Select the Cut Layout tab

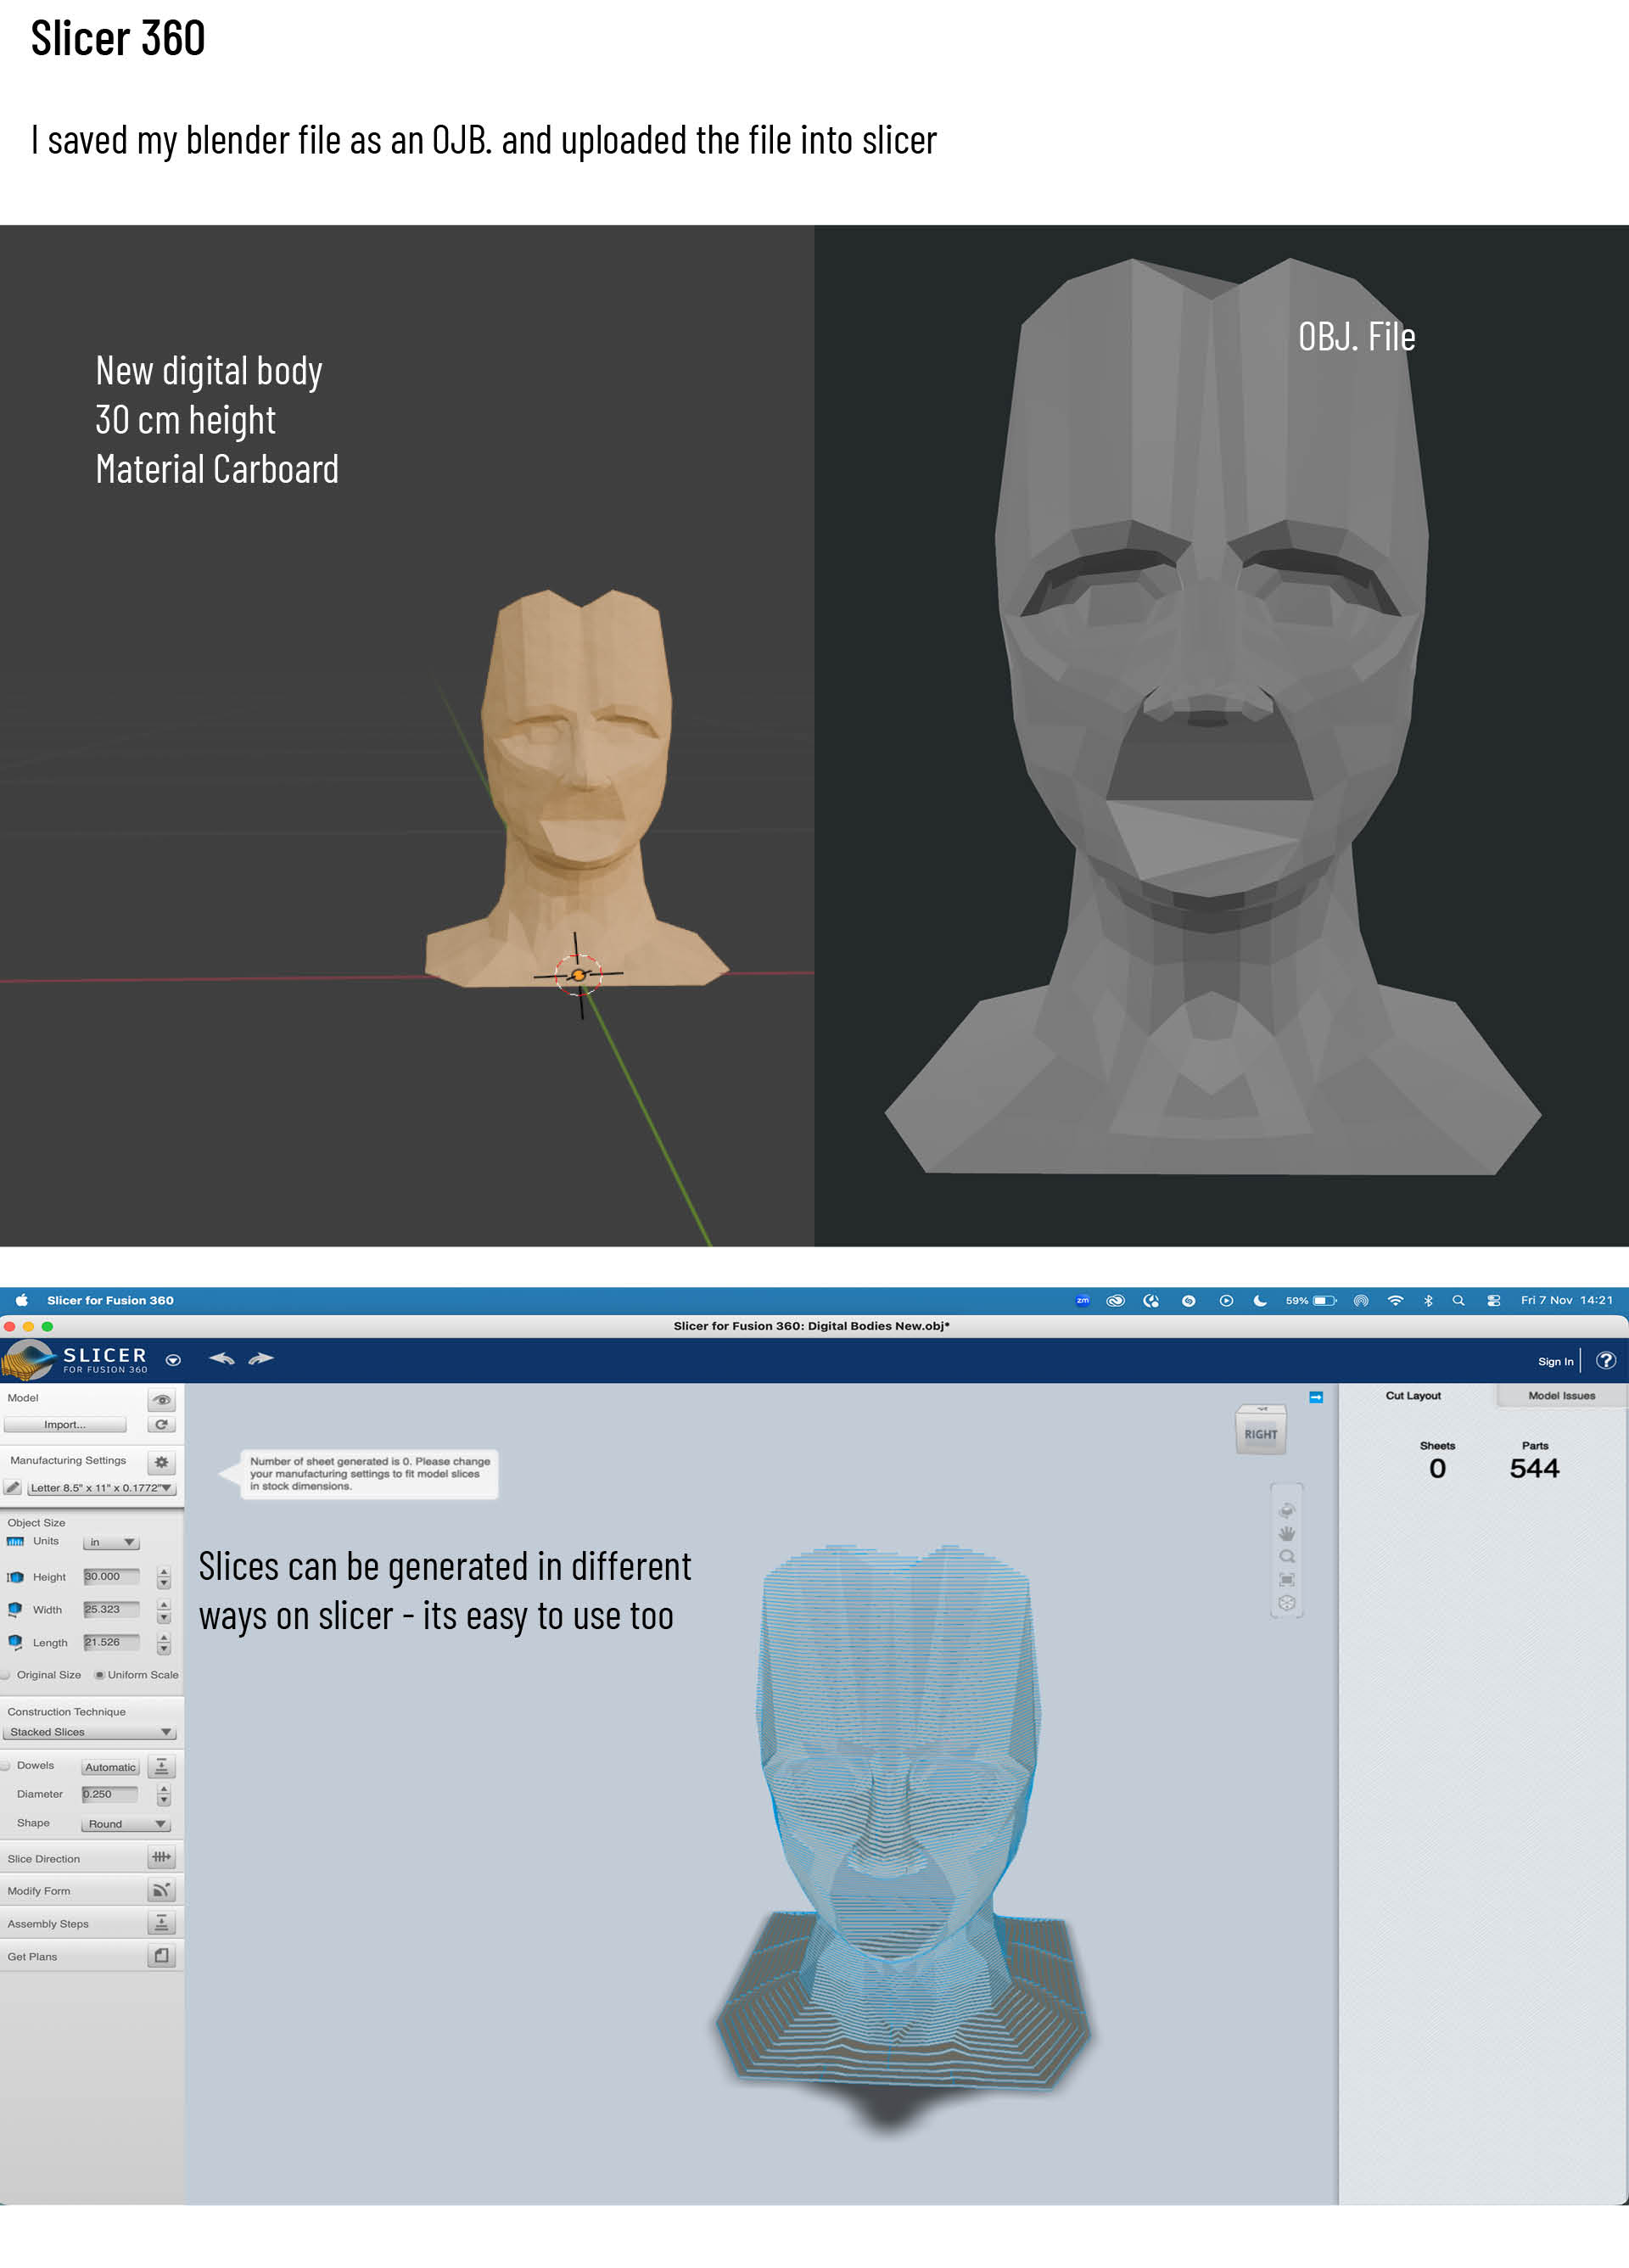click(x=1412, y=1395)
